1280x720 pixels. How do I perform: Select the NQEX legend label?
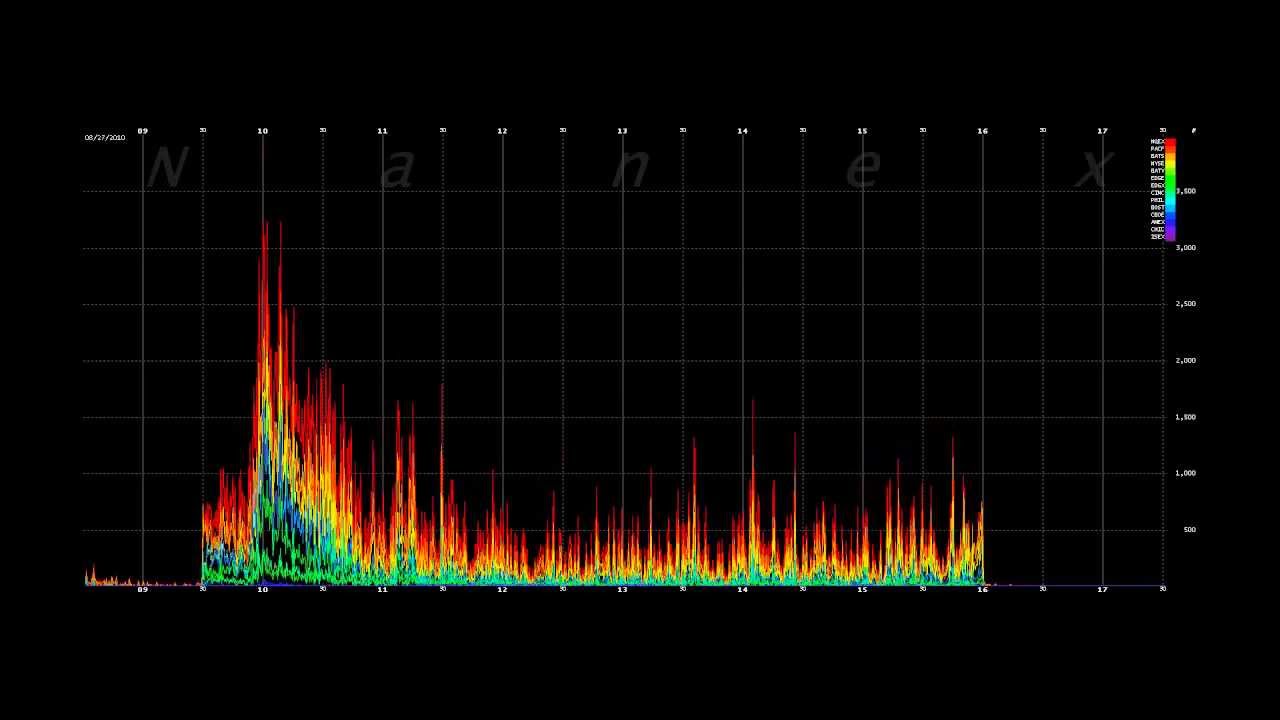point(1157,142)
